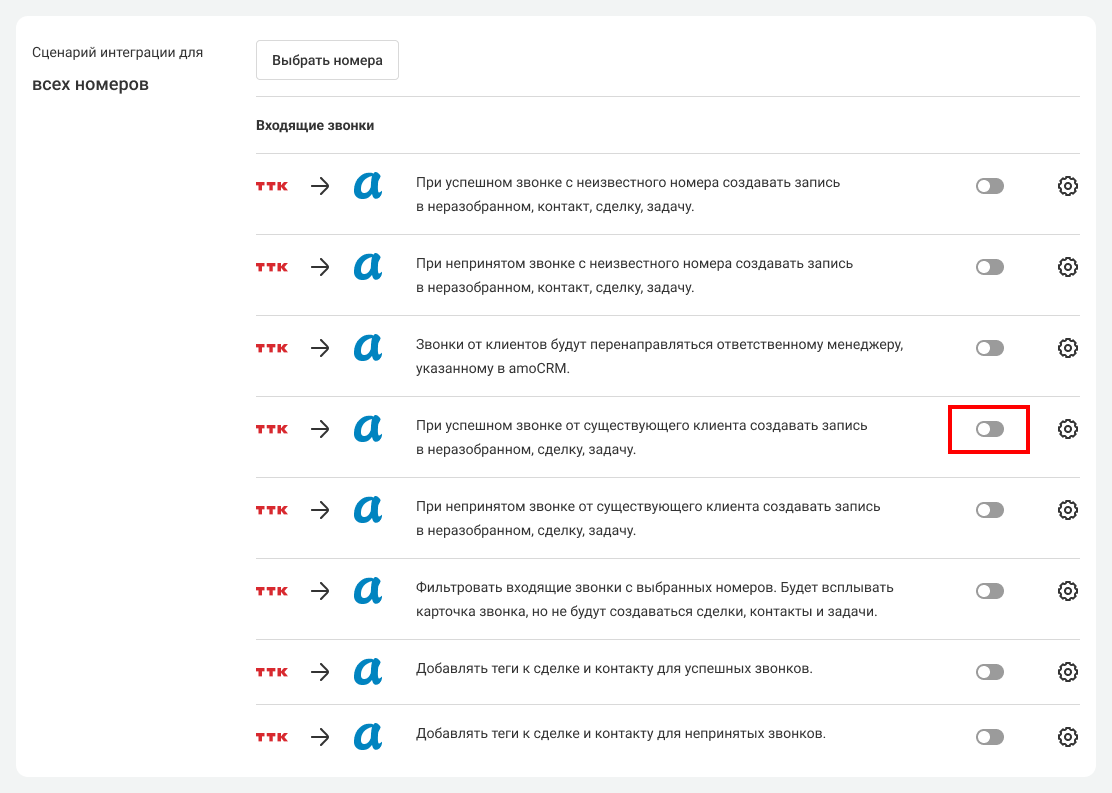1112x793 pixels.
Task: Open gear settings for tags on missed calls
Action: (1067, 737)
